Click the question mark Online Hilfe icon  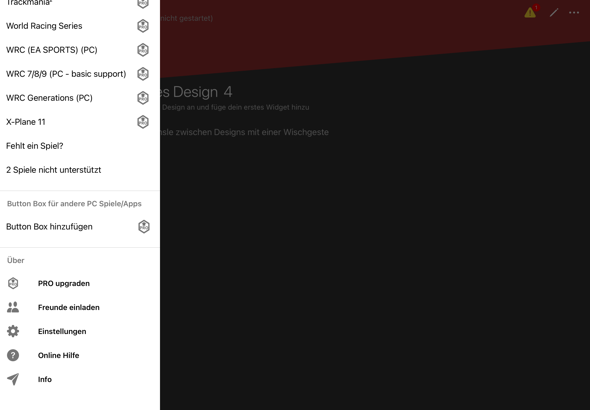point(13,355)
